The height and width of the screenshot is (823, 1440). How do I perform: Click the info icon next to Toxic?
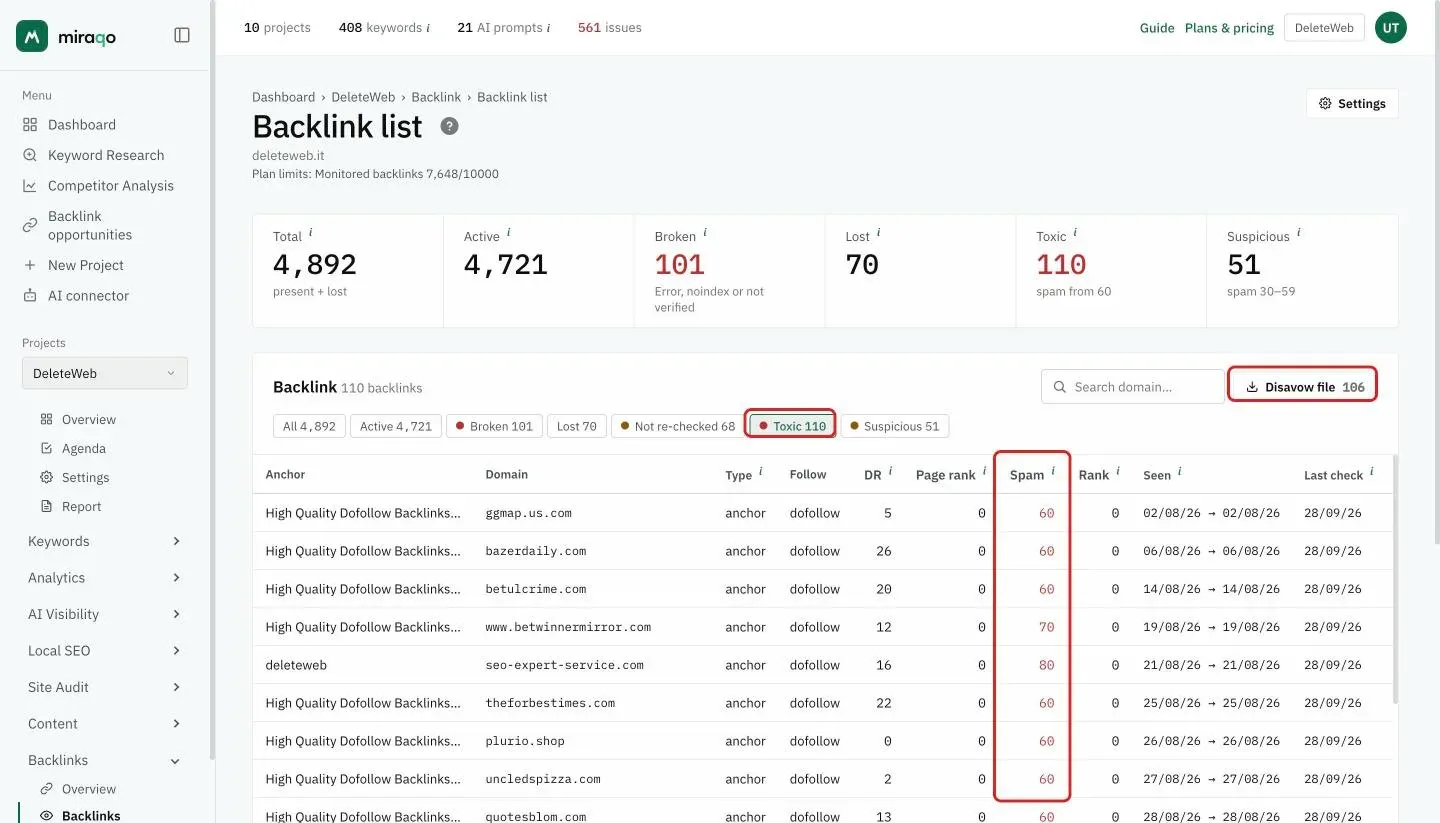tap(1075, 233)
